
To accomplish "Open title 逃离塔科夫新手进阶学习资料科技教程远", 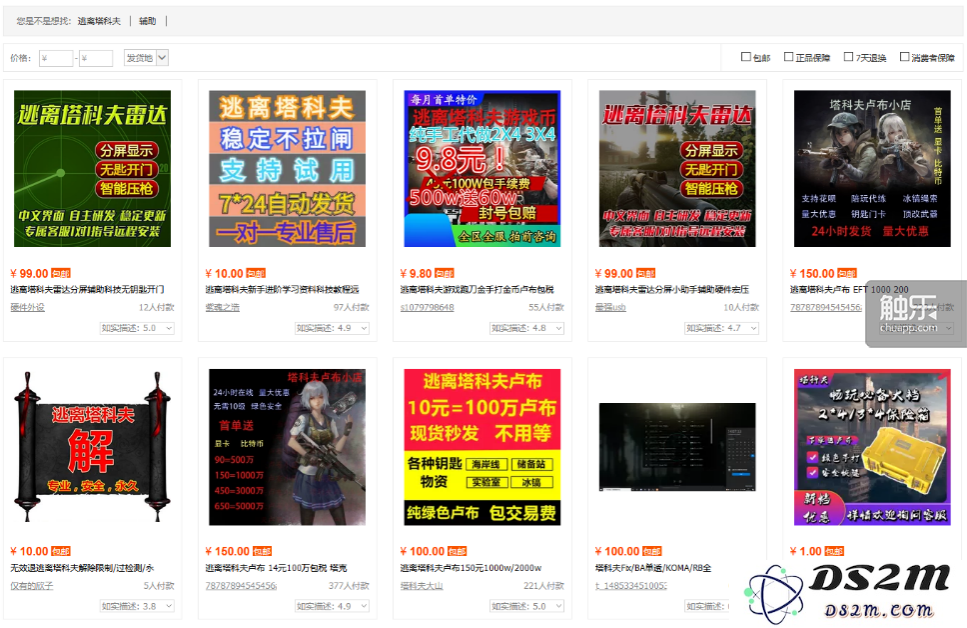I will click(x=282, y=289).
